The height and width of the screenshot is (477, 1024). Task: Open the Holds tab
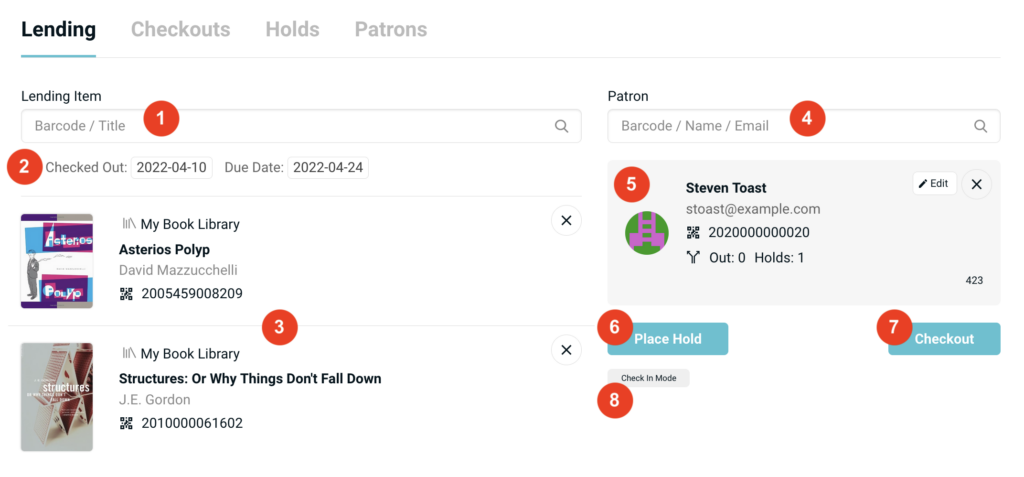coord(292,29)
